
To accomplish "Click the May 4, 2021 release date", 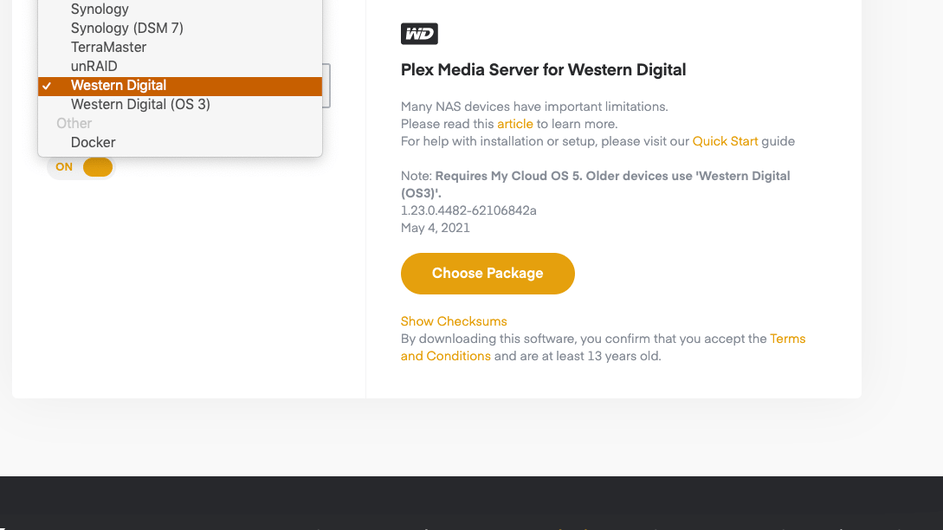I will point(435,227).
